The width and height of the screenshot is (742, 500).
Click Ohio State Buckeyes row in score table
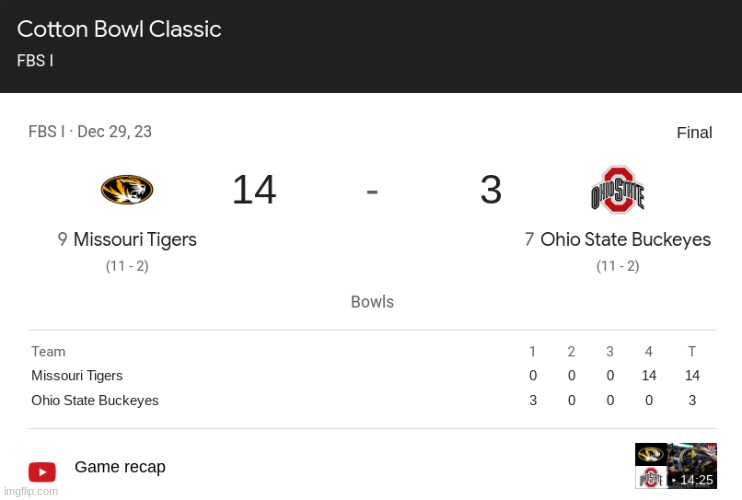click(x=95, y=401)
